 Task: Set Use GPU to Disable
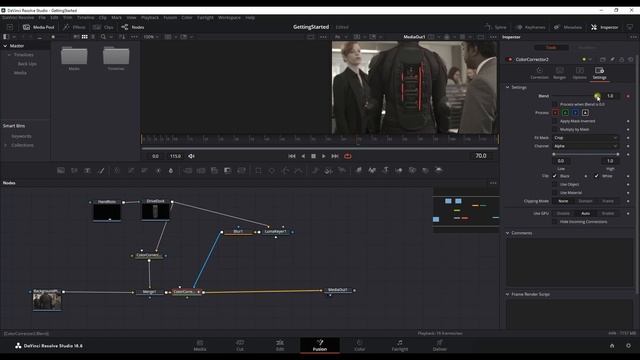pyautogui.click(x=563, y=213)
